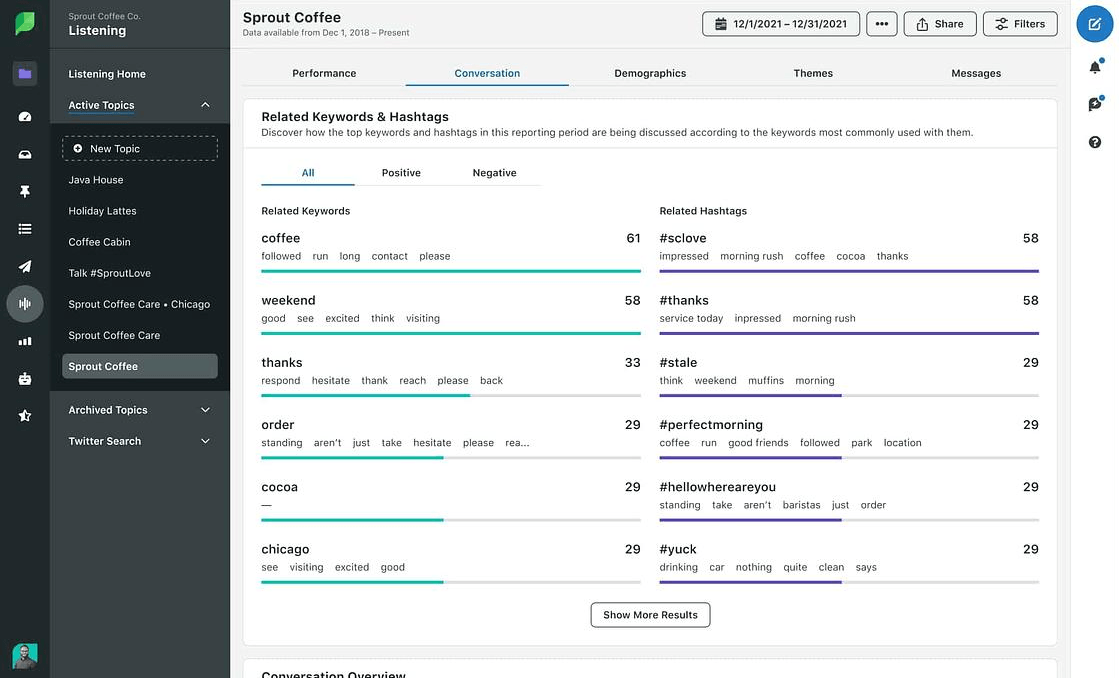Image resolution: width=1119 pixels, height=678 pixels.
Task: Click the '#thanks' hashtag
Action: (x=684, y=300)
